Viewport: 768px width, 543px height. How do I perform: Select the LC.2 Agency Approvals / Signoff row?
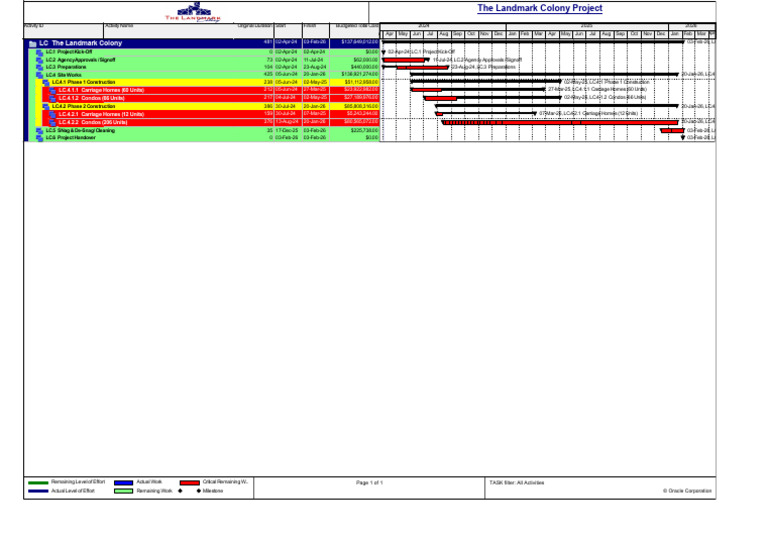pyautogui.click(x=205, y=60)
